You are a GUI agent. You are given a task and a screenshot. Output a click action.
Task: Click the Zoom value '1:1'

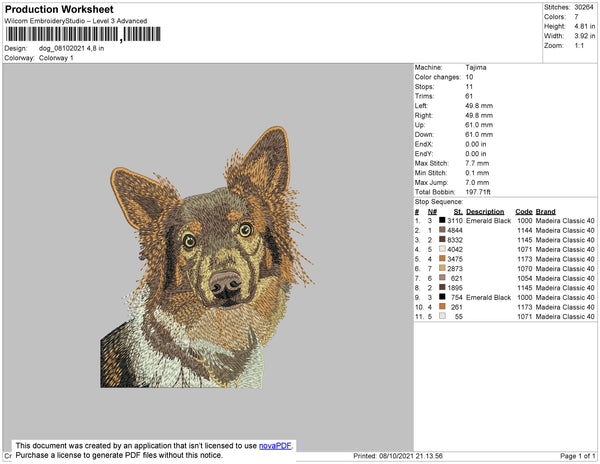[579, 46]
